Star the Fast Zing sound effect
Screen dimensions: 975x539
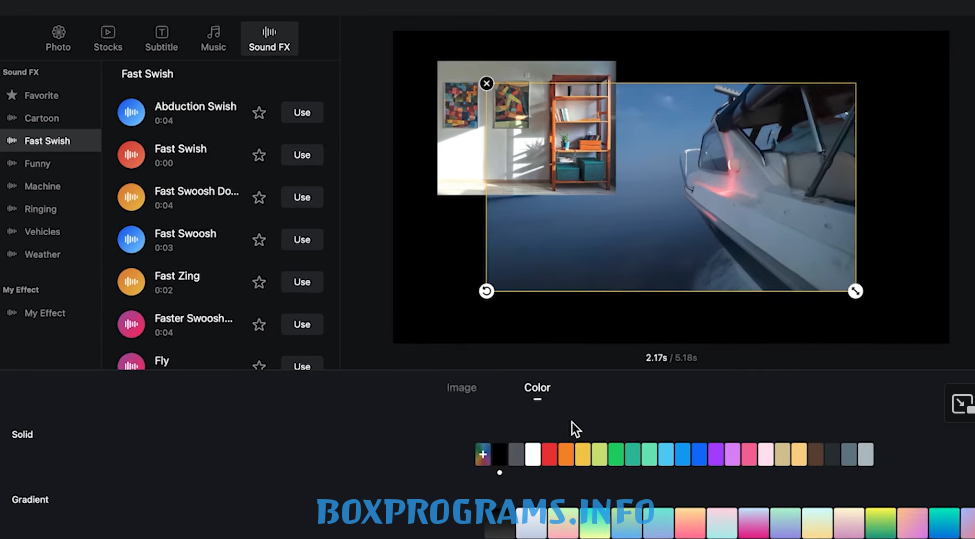259,283
